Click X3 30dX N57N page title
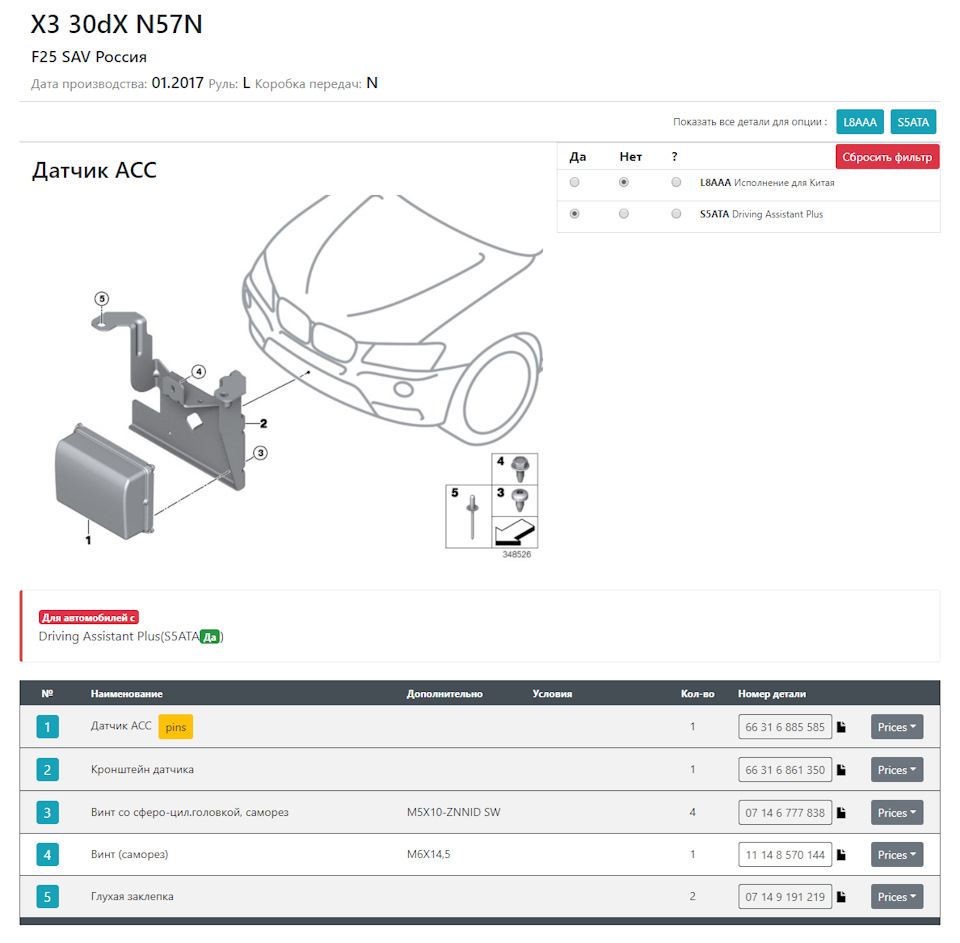 pyautogui.click(x=116, y=24)
